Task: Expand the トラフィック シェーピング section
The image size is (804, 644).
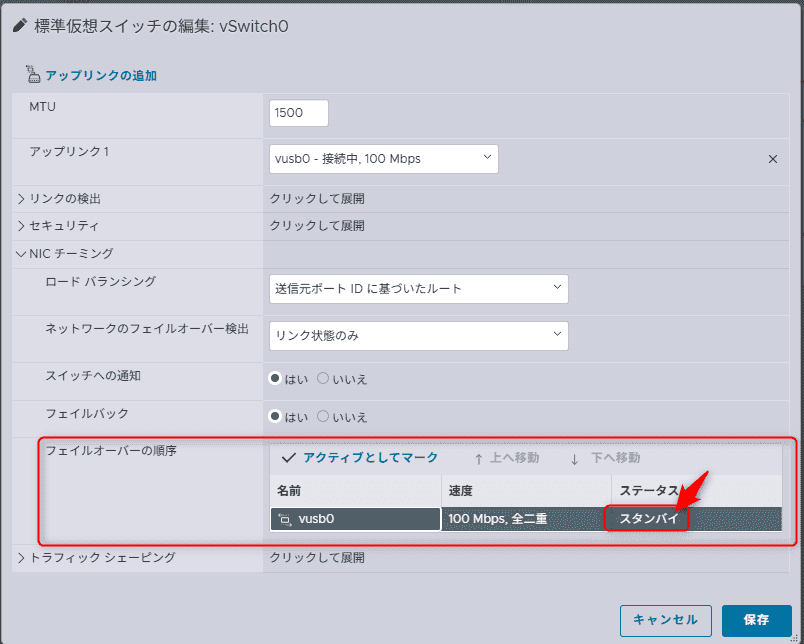Action: click(x=21, y=558)
